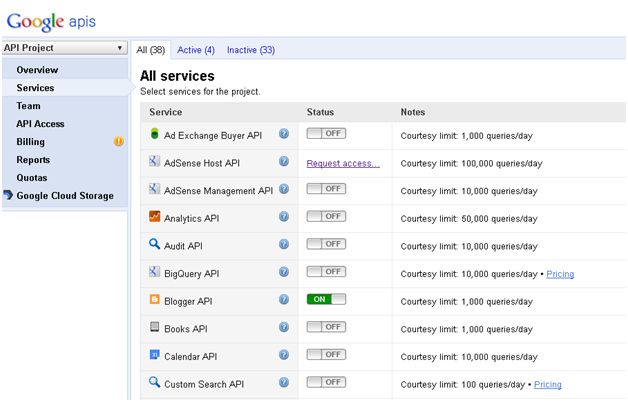The height and width of the screenshot is (402, 628).
Task: Click the Blogger API service name
Action: click(188, 302)
